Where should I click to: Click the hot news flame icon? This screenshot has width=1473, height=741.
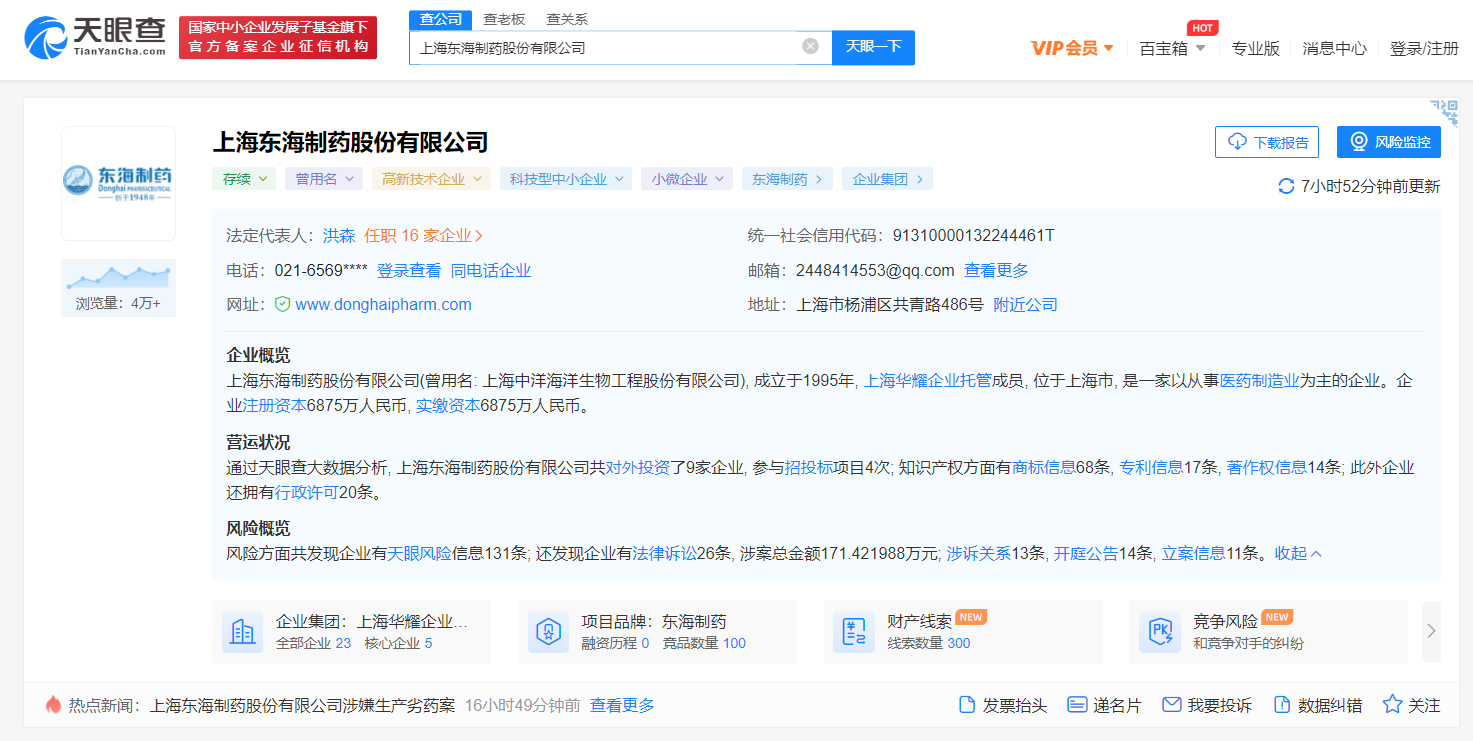tap(53, 705)
